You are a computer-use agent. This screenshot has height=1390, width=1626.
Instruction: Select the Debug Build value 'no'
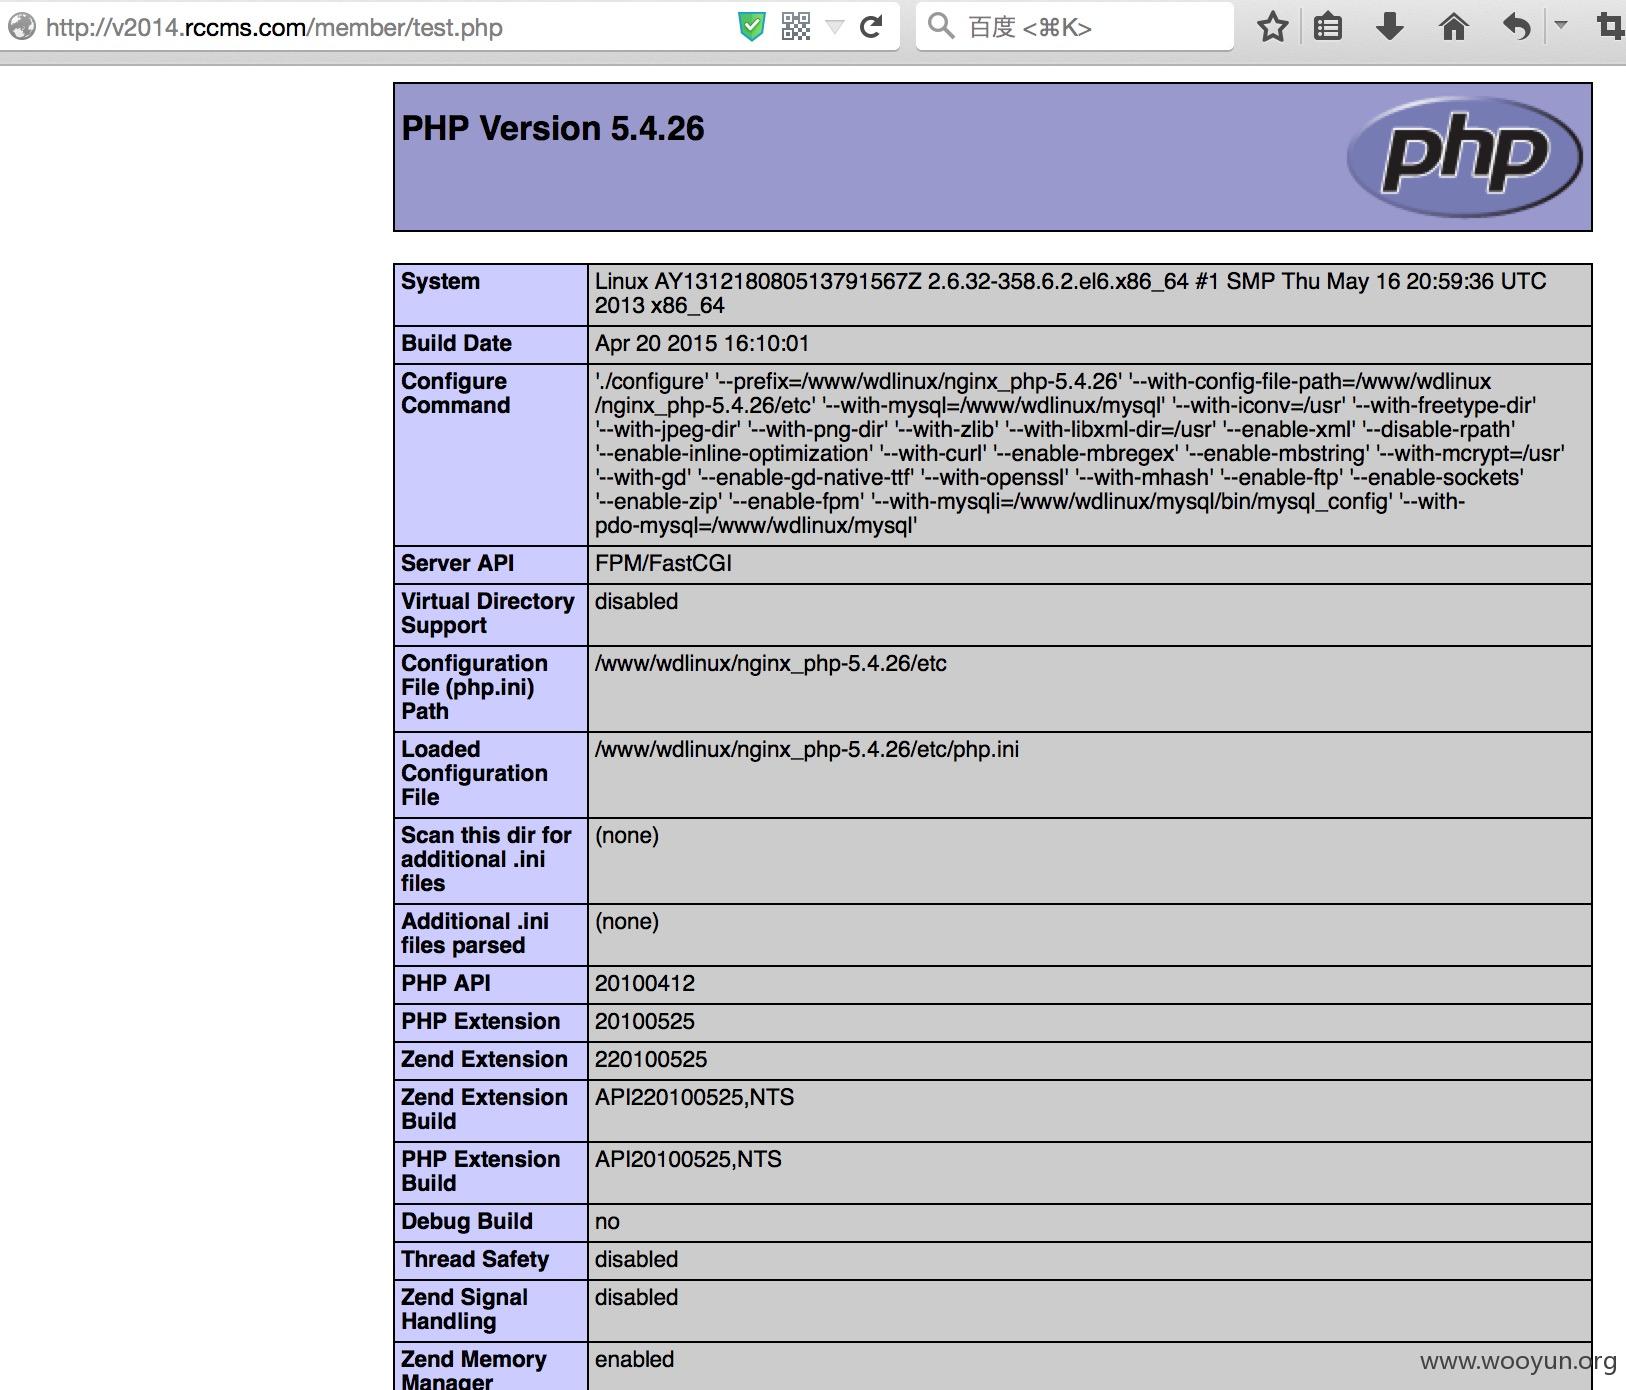607,1222
